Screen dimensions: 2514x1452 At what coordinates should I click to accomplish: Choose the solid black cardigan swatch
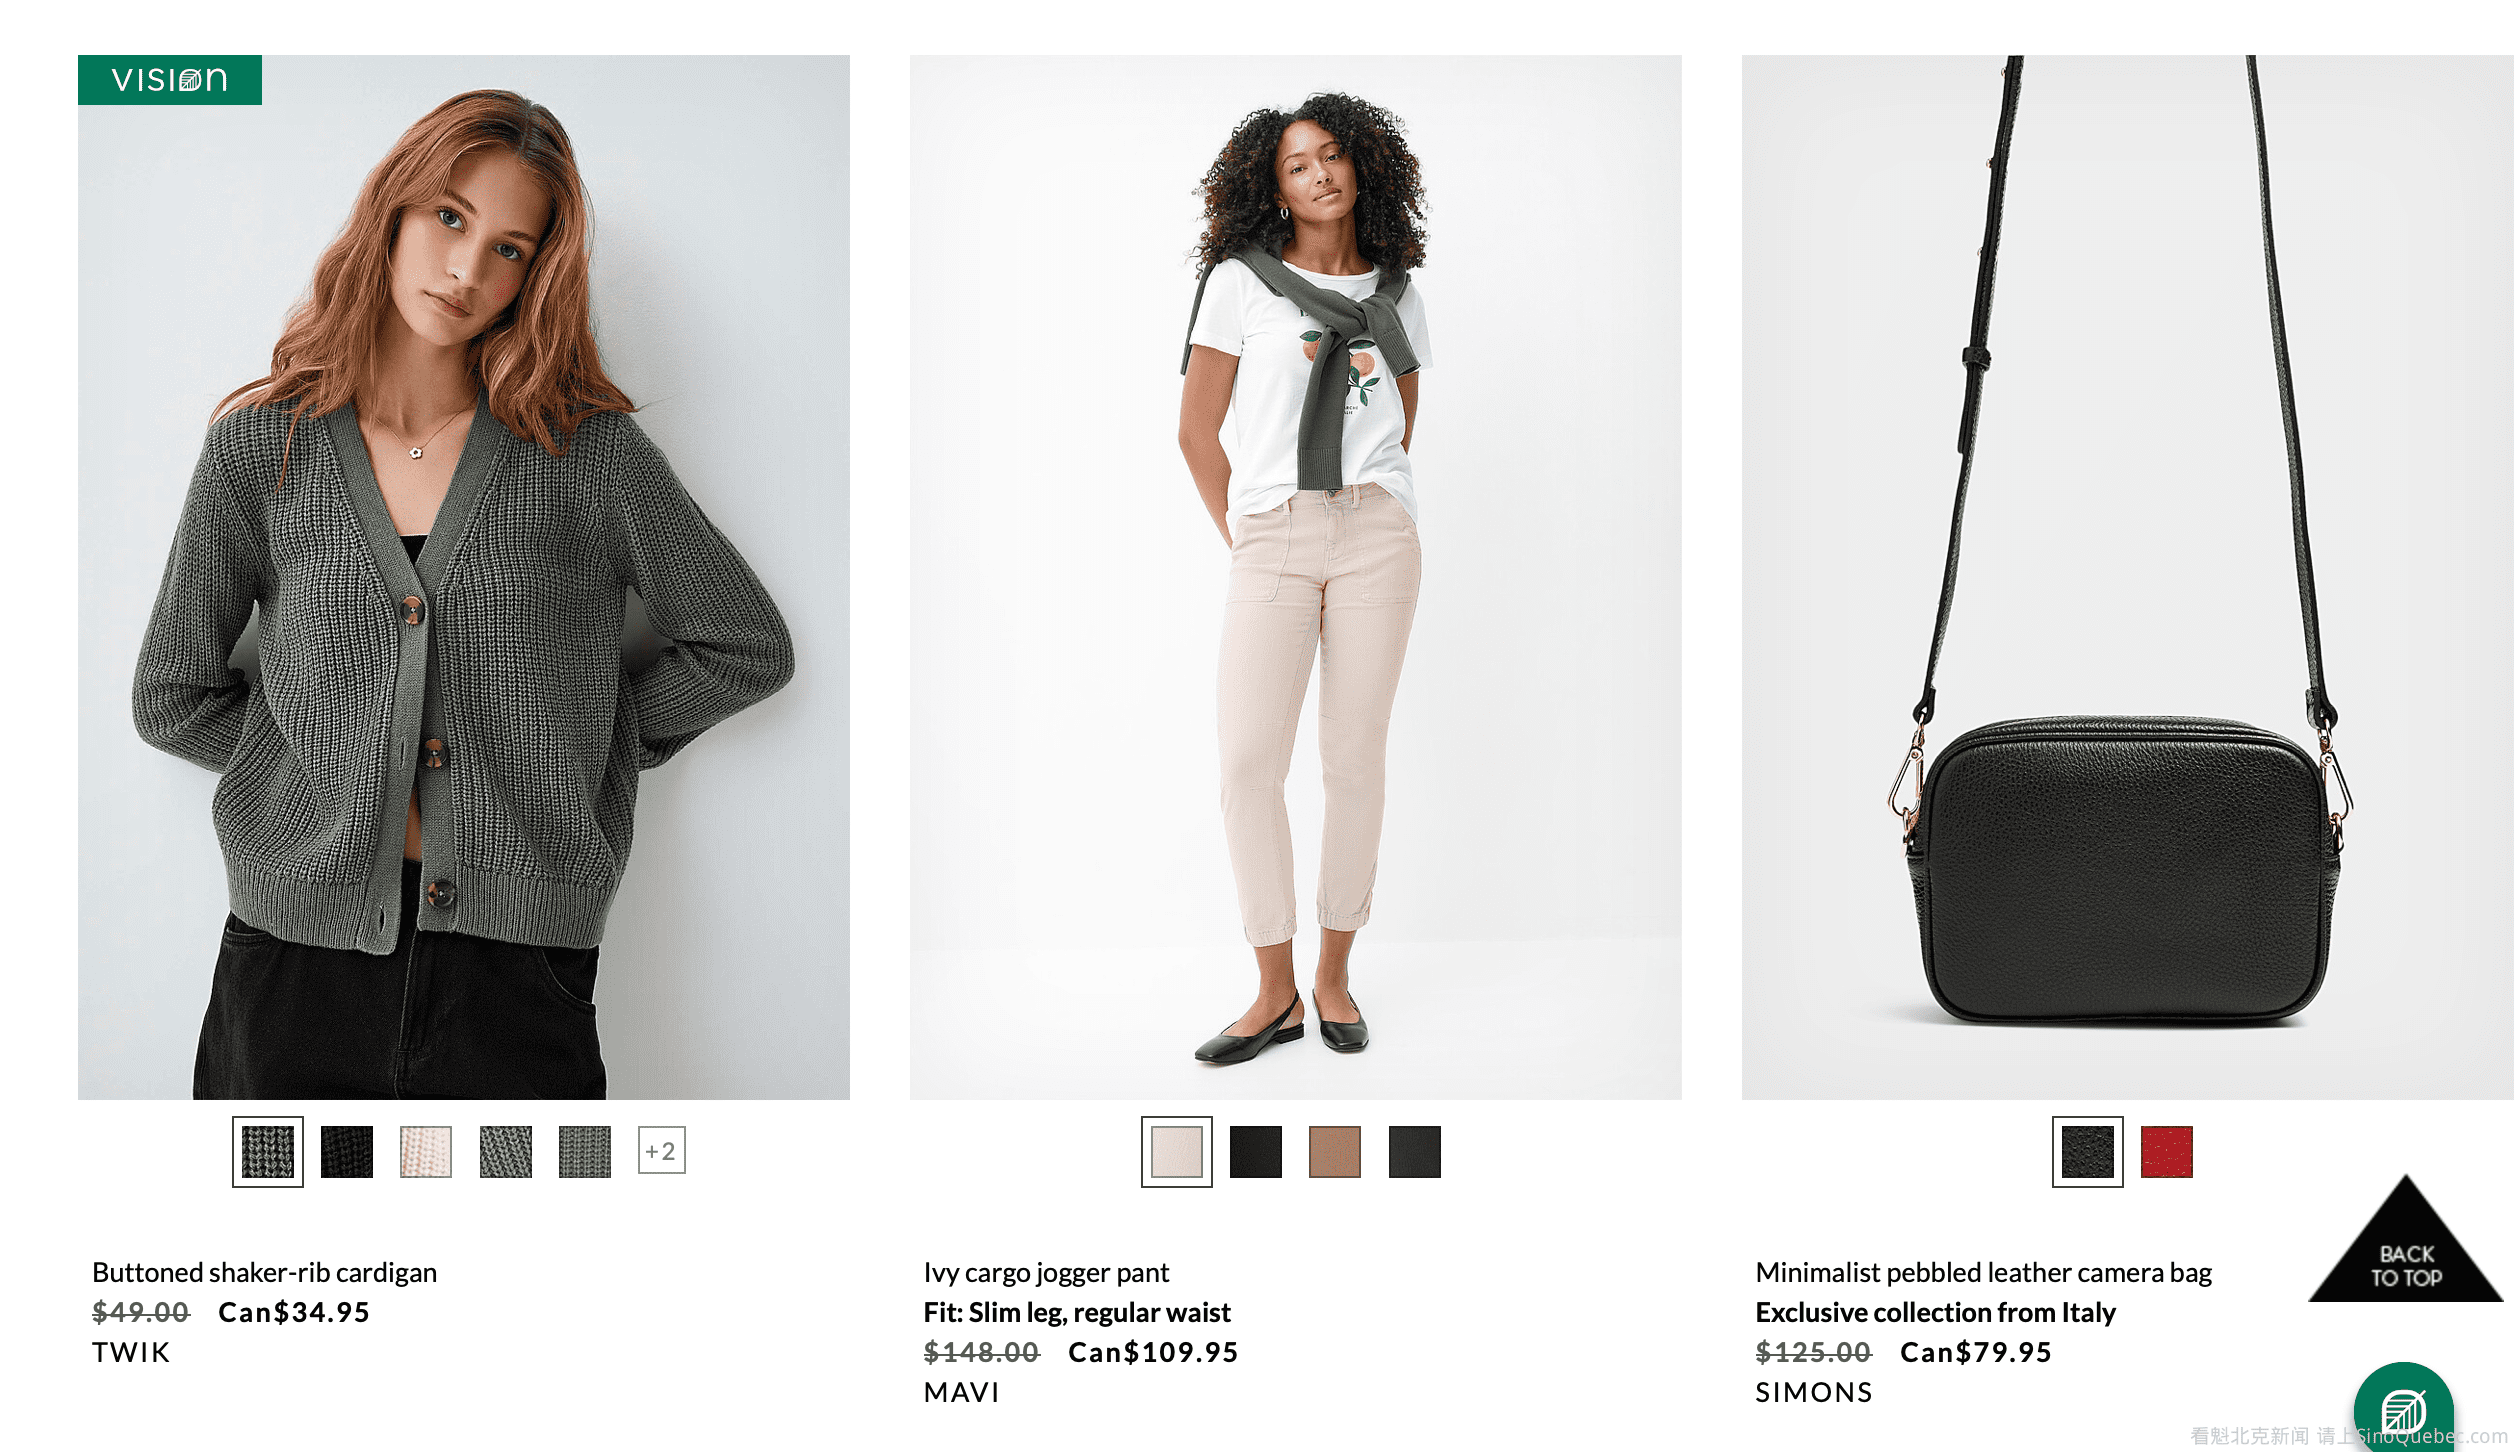coord(347,1152)
